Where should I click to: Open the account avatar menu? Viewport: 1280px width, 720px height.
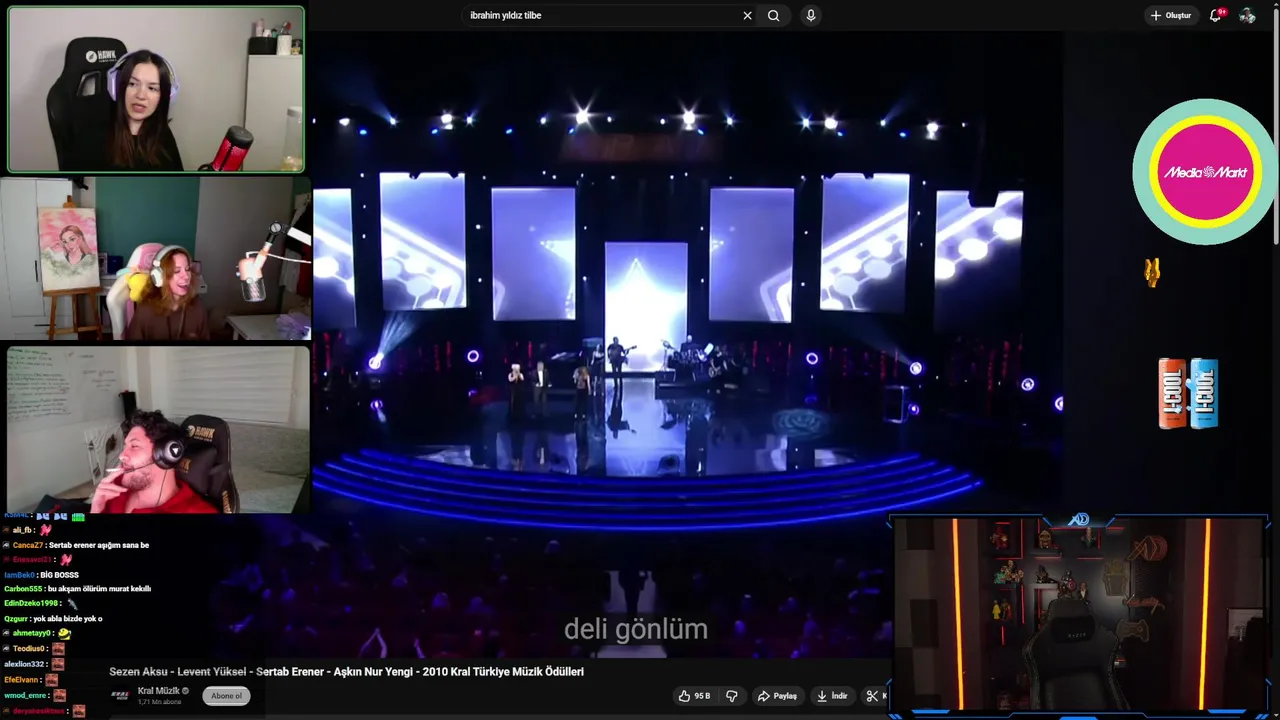coord(1247,15)
